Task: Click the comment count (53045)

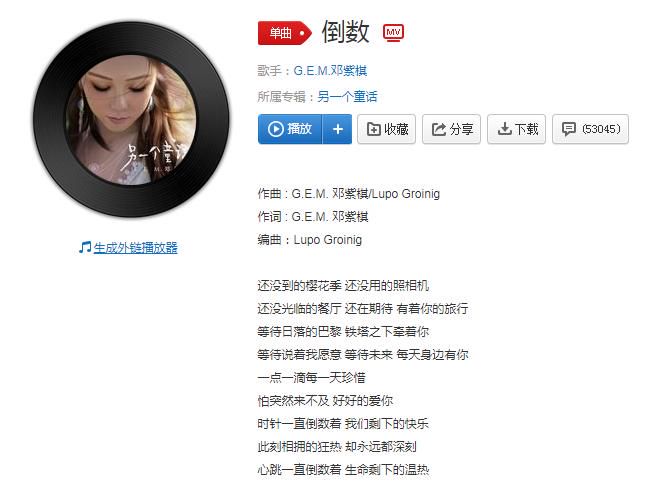Action: tap(601, 129)
